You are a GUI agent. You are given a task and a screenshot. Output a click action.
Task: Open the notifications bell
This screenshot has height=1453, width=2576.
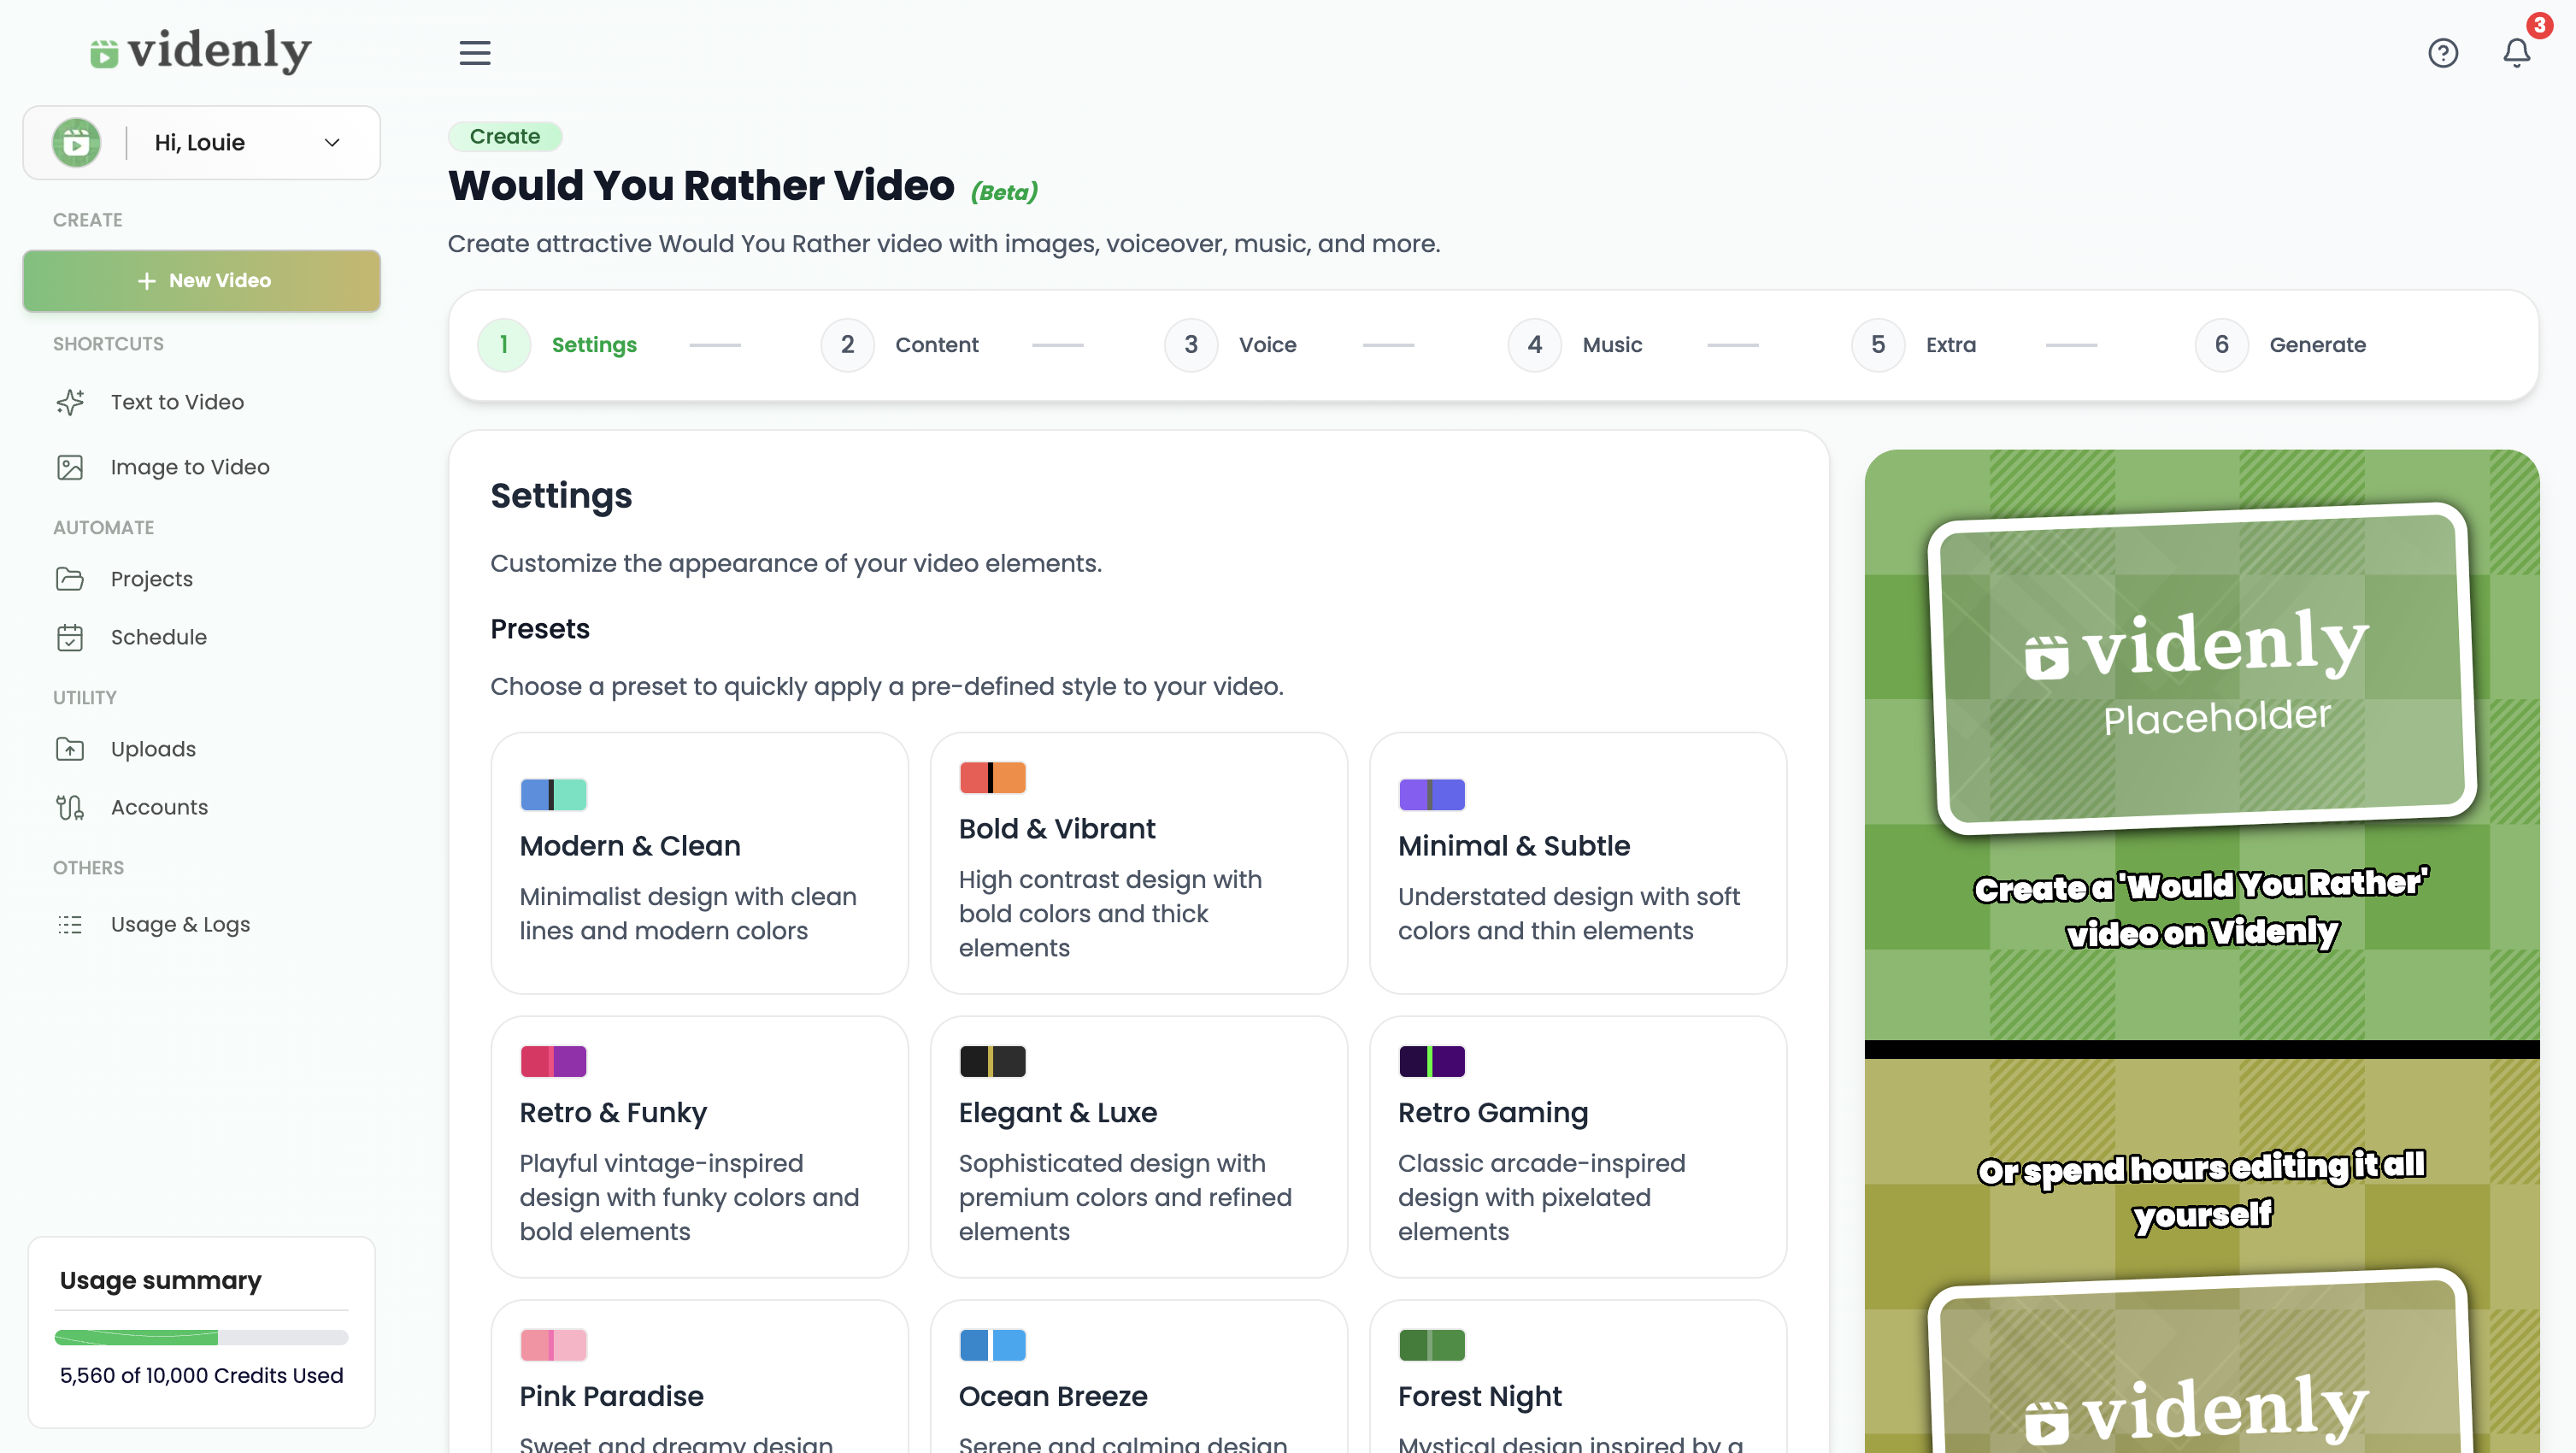[2517, 52]
